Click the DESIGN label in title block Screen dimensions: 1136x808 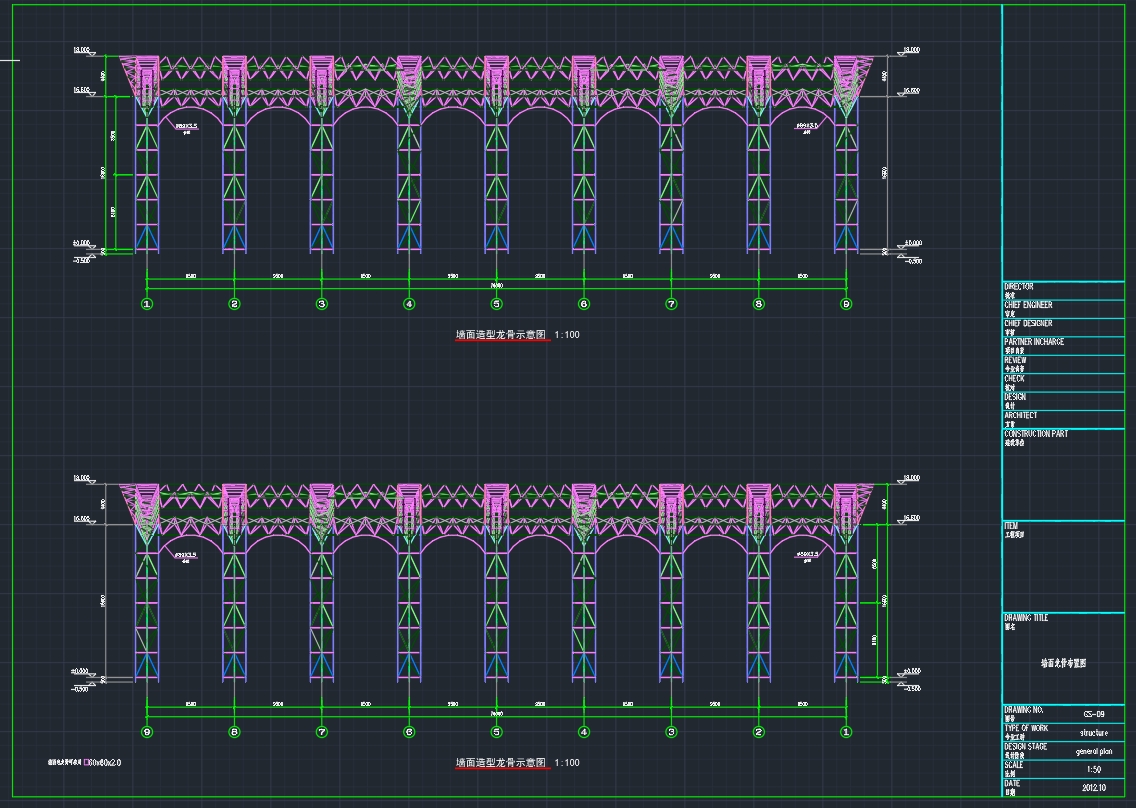click(1015, 397)
